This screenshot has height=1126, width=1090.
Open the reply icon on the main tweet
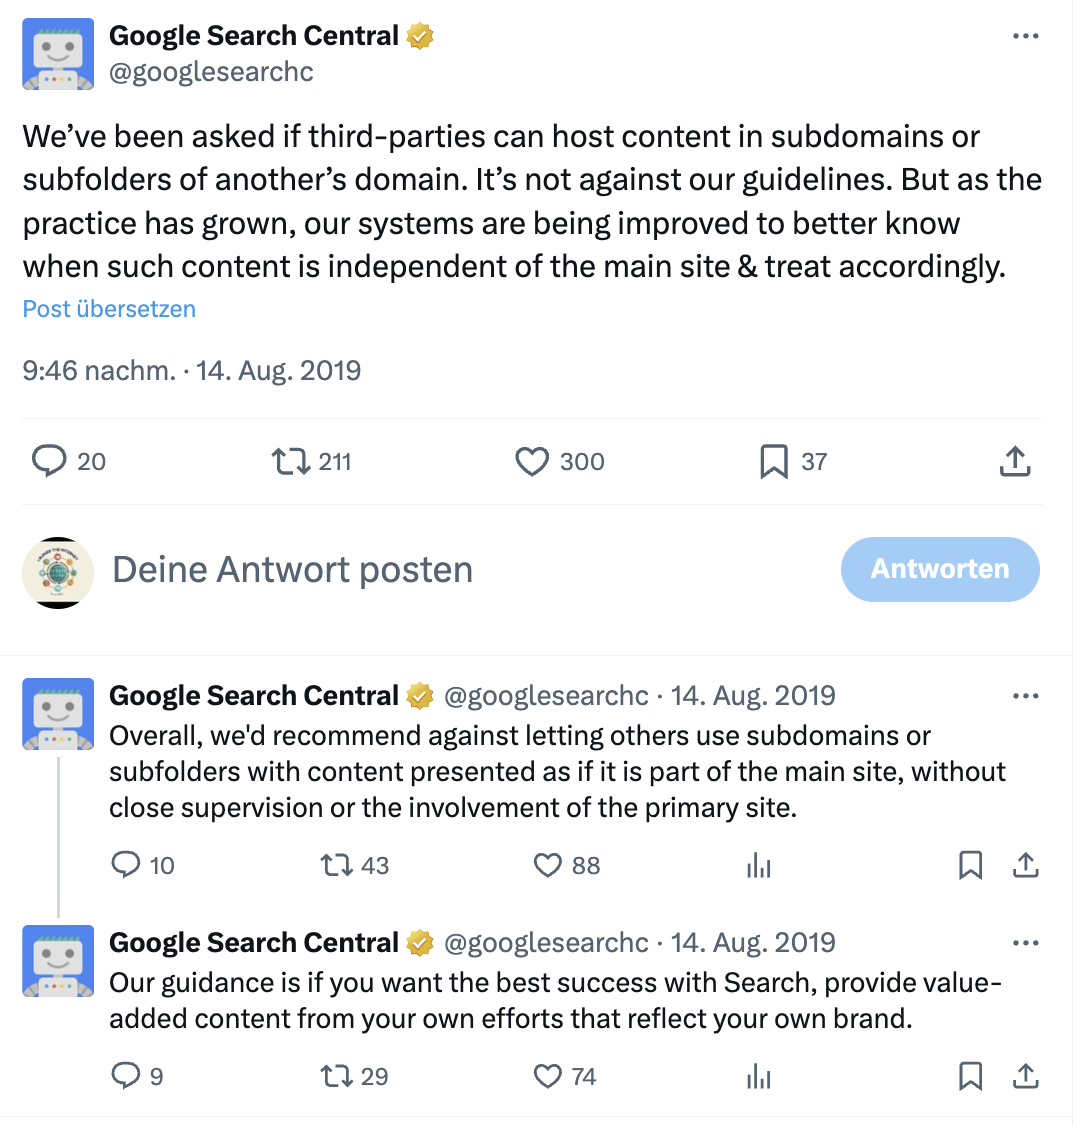(48, 461)
